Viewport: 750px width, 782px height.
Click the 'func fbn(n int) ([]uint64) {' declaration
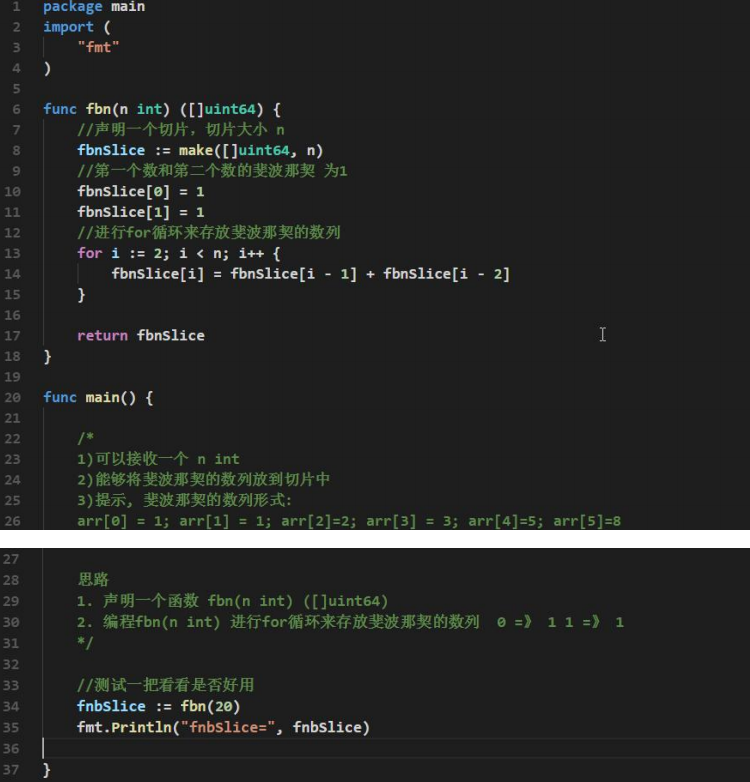point(162,109)
